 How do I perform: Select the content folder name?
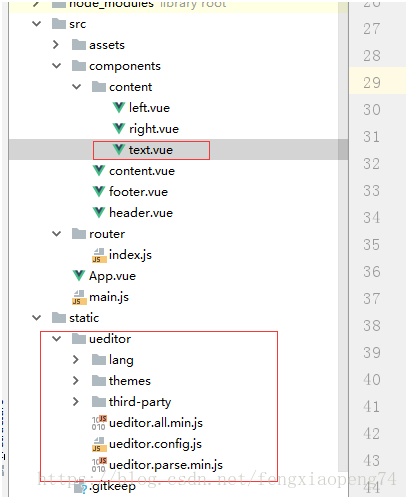[131, 87]
